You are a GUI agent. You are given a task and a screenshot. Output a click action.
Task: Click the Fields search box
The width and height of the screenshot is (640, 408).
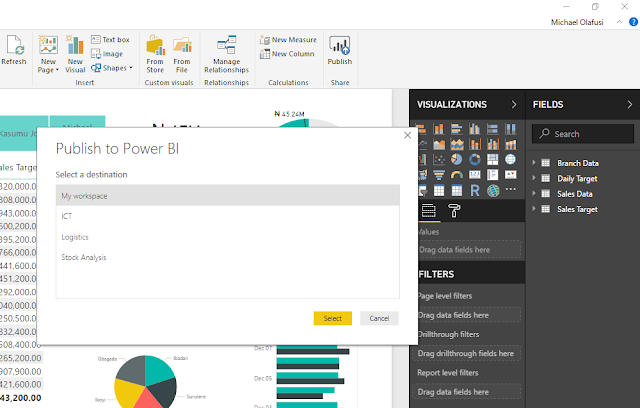[583, 134]
